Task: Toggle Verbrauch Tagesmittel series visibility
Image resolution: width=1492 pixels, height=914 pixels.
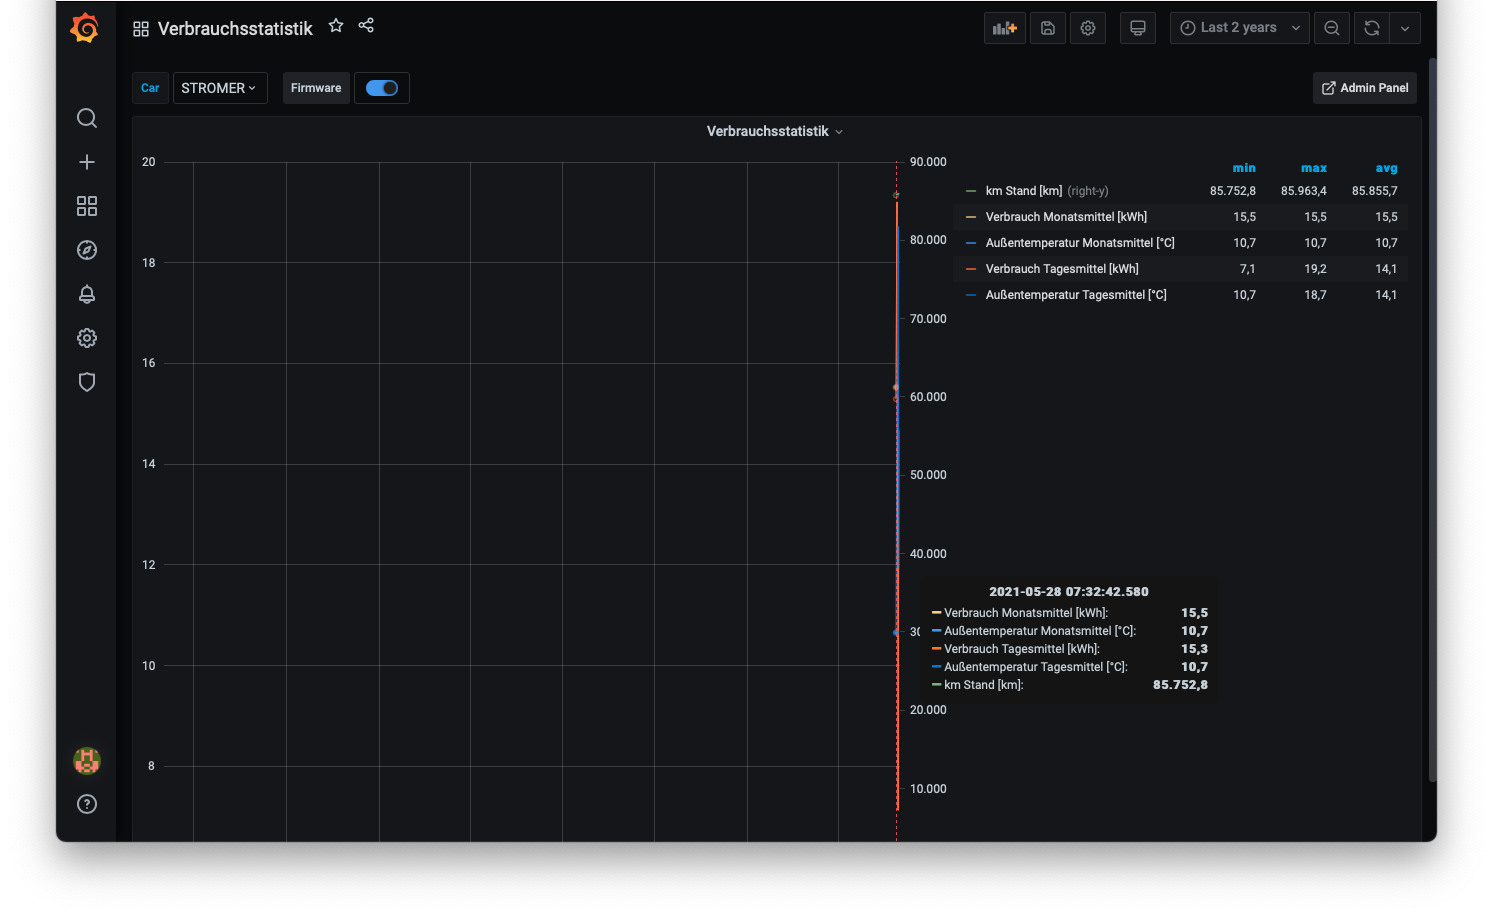Action: 1061,269
